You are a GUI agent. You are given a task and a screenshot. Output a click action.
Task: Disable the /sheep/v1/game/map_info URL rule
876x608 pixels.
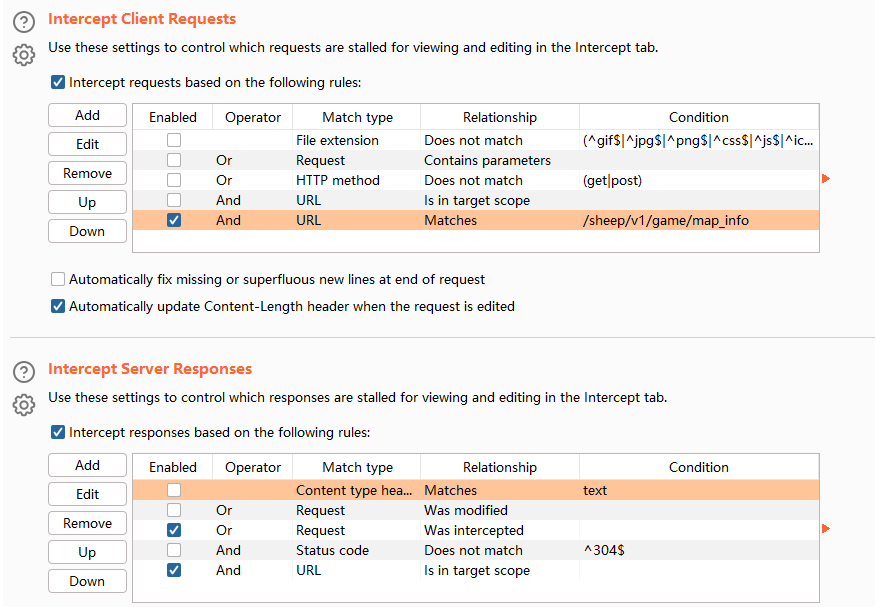pos(174,220)
